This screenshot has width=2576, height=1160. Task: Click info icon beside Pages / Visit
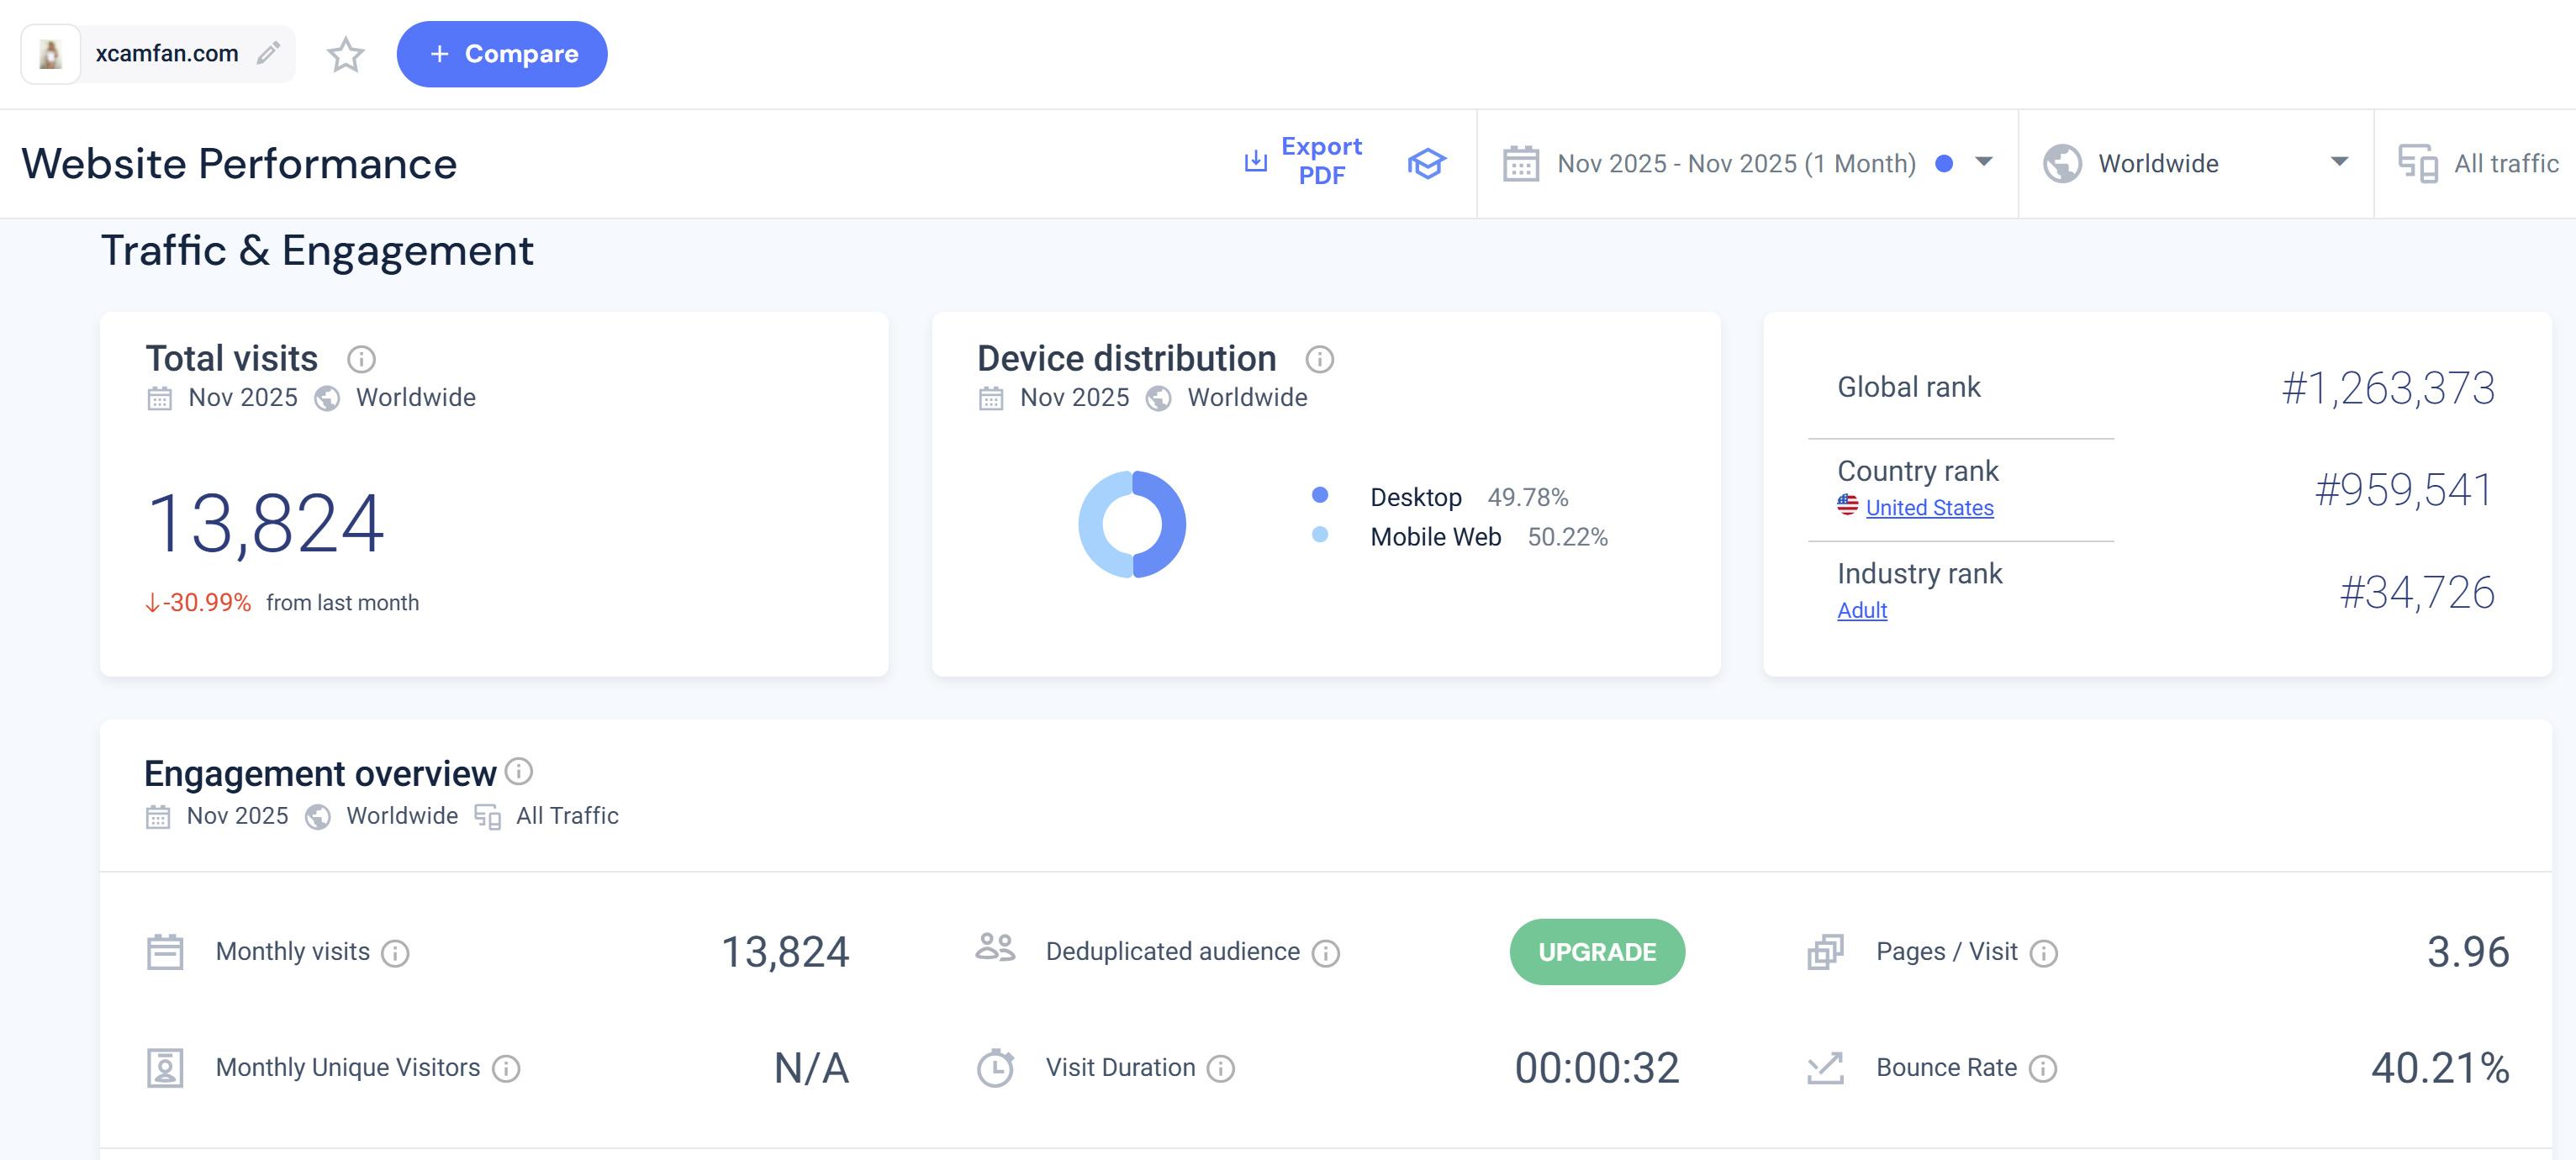point(2043,953)
